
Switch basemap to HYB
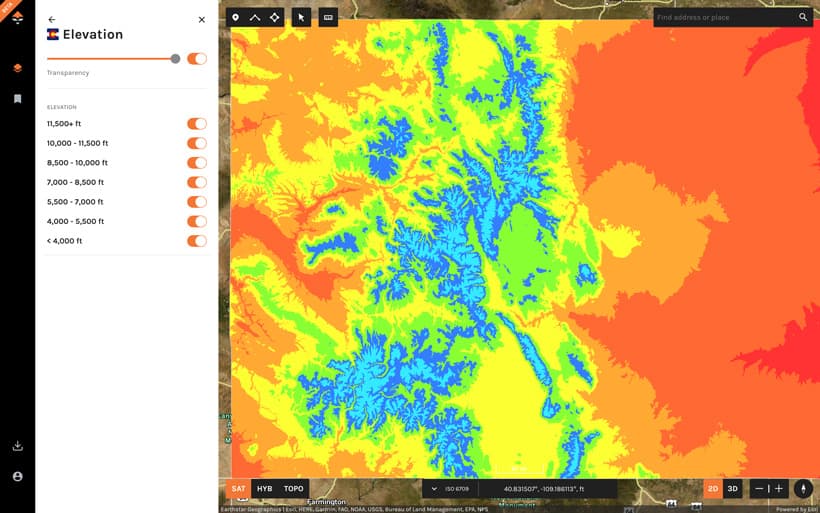[265, 488]
